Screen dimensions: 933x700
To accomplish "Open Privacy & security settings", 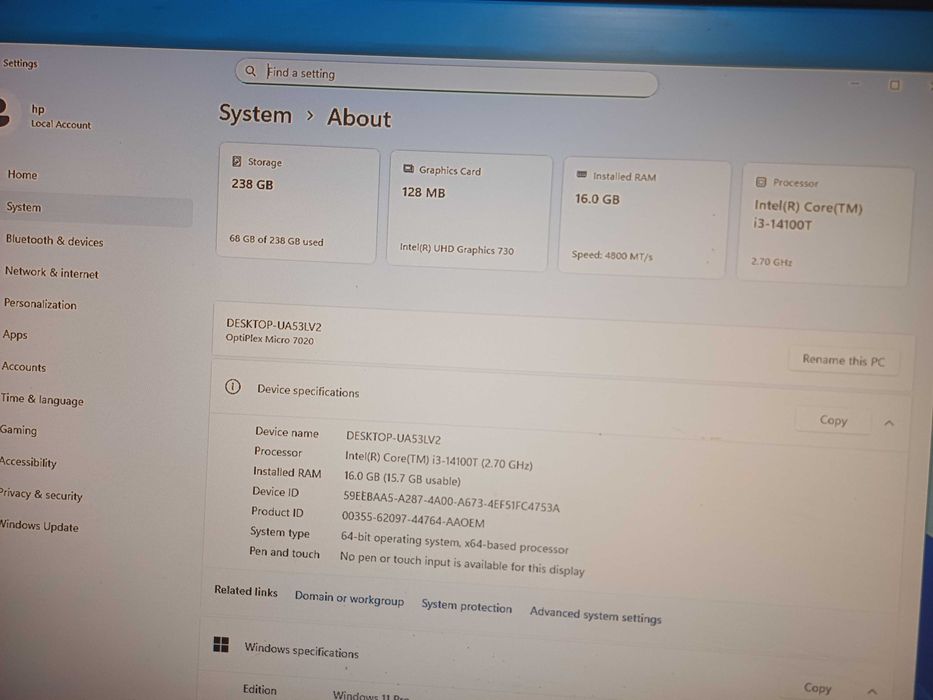I will point(41,494).
